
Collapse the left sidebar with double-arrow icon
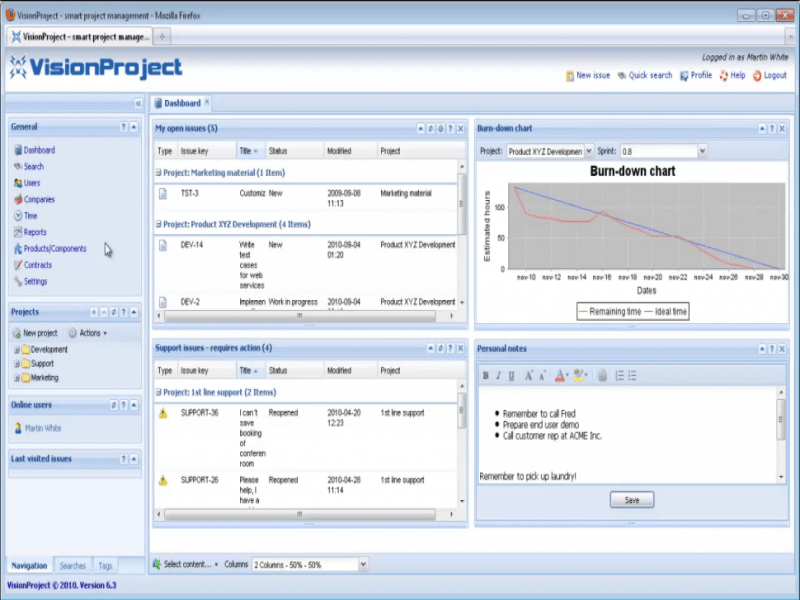point(138,104)
